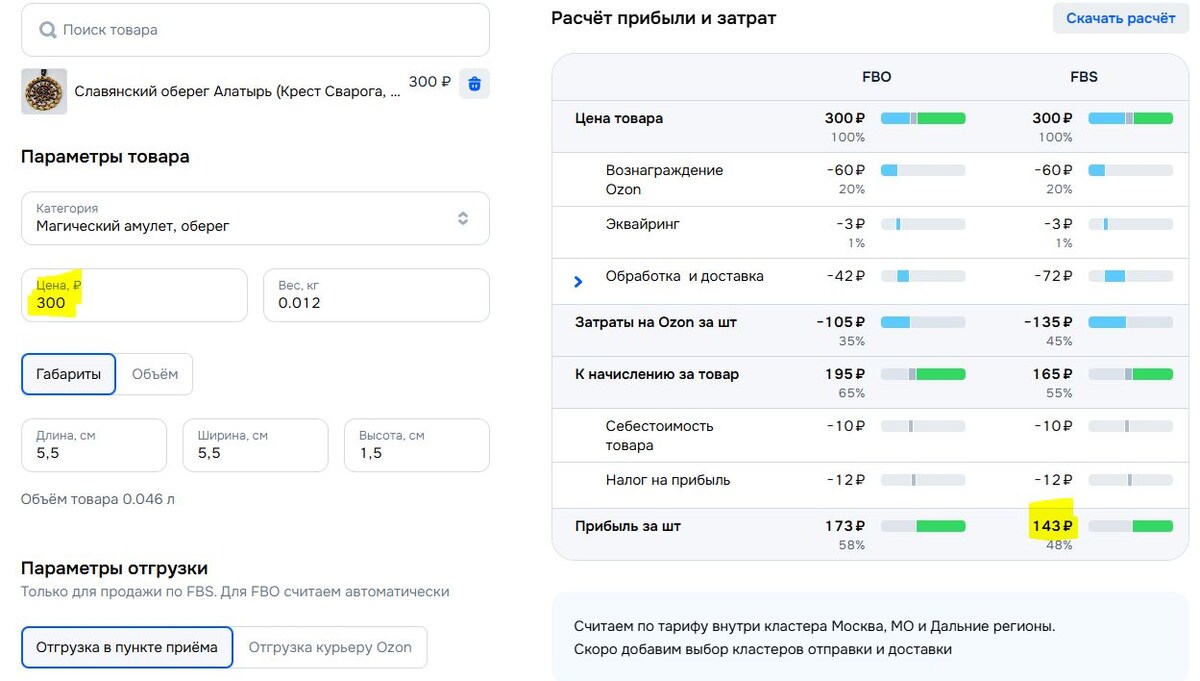1200x681 pixels.
Task: Switch to the Габариты tab
Action: 68,374
